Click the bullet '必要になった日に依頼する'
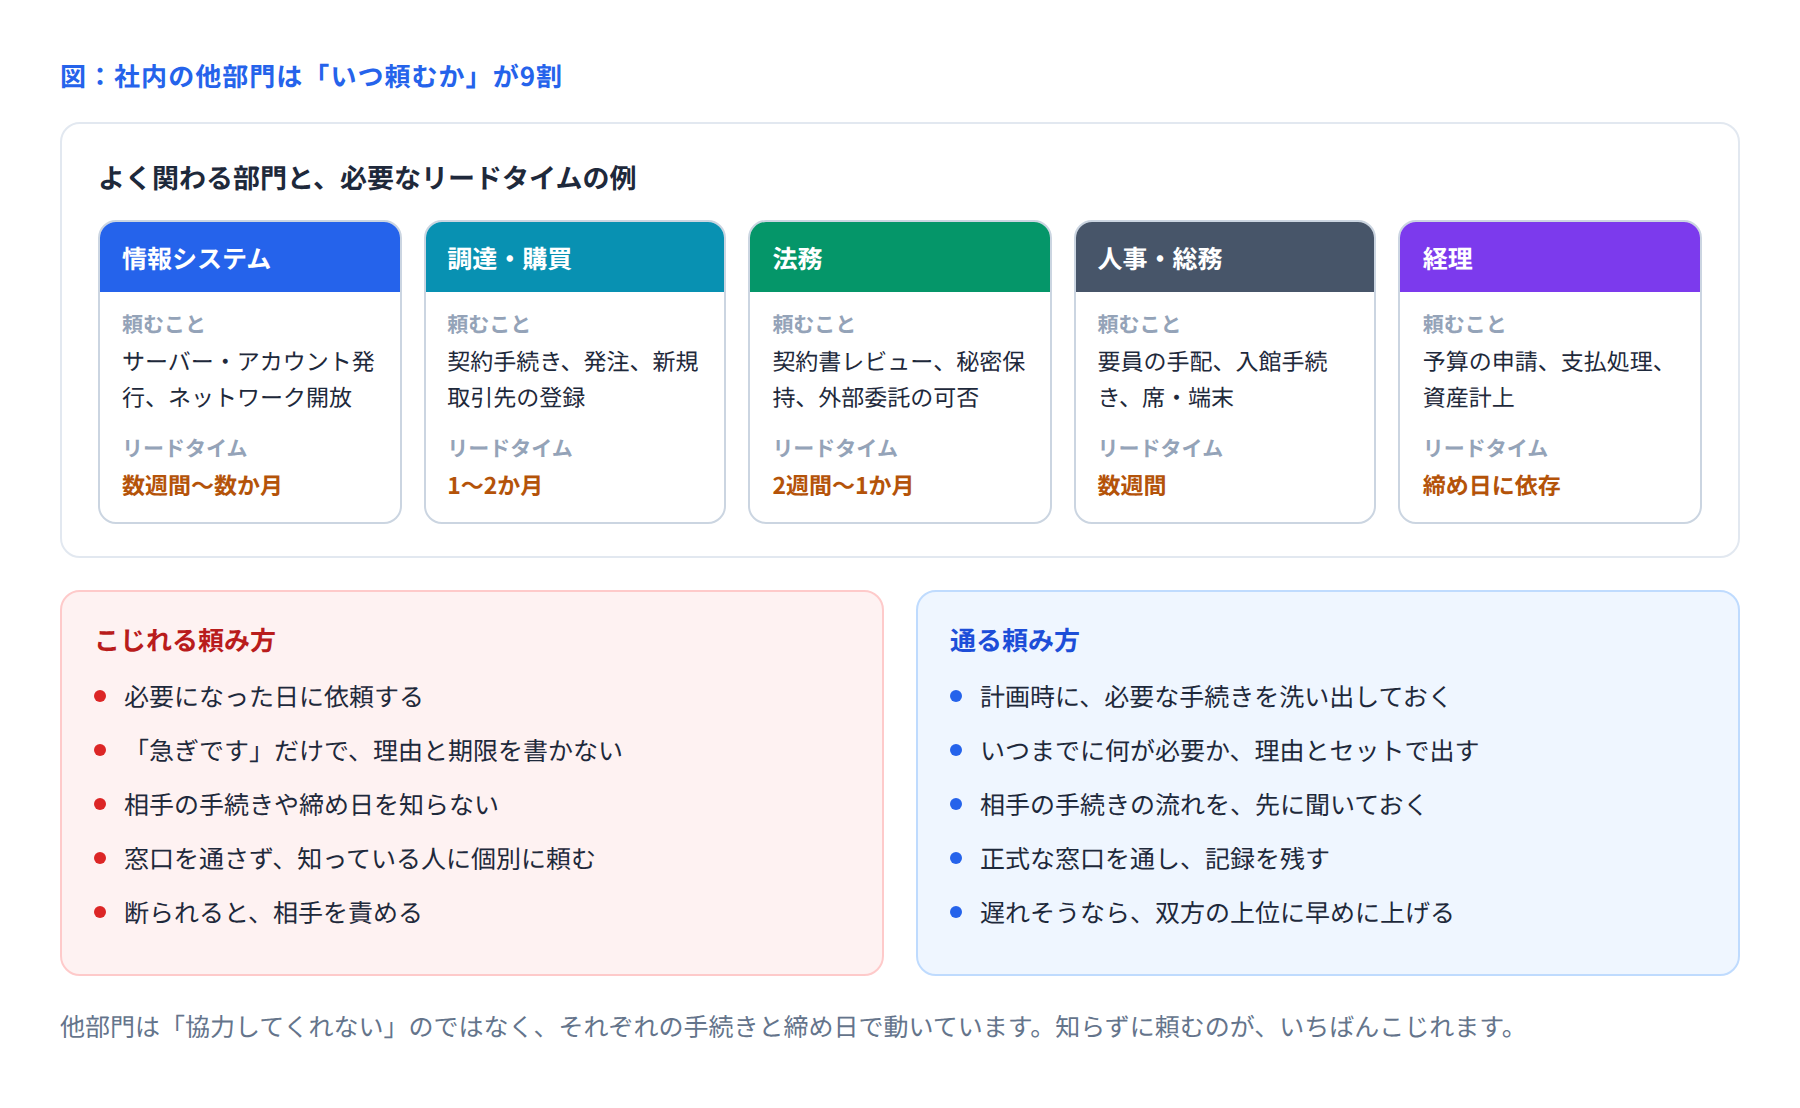Image resolution: width=1800 pixels, height=1108 pixels. tap(273, 697)
